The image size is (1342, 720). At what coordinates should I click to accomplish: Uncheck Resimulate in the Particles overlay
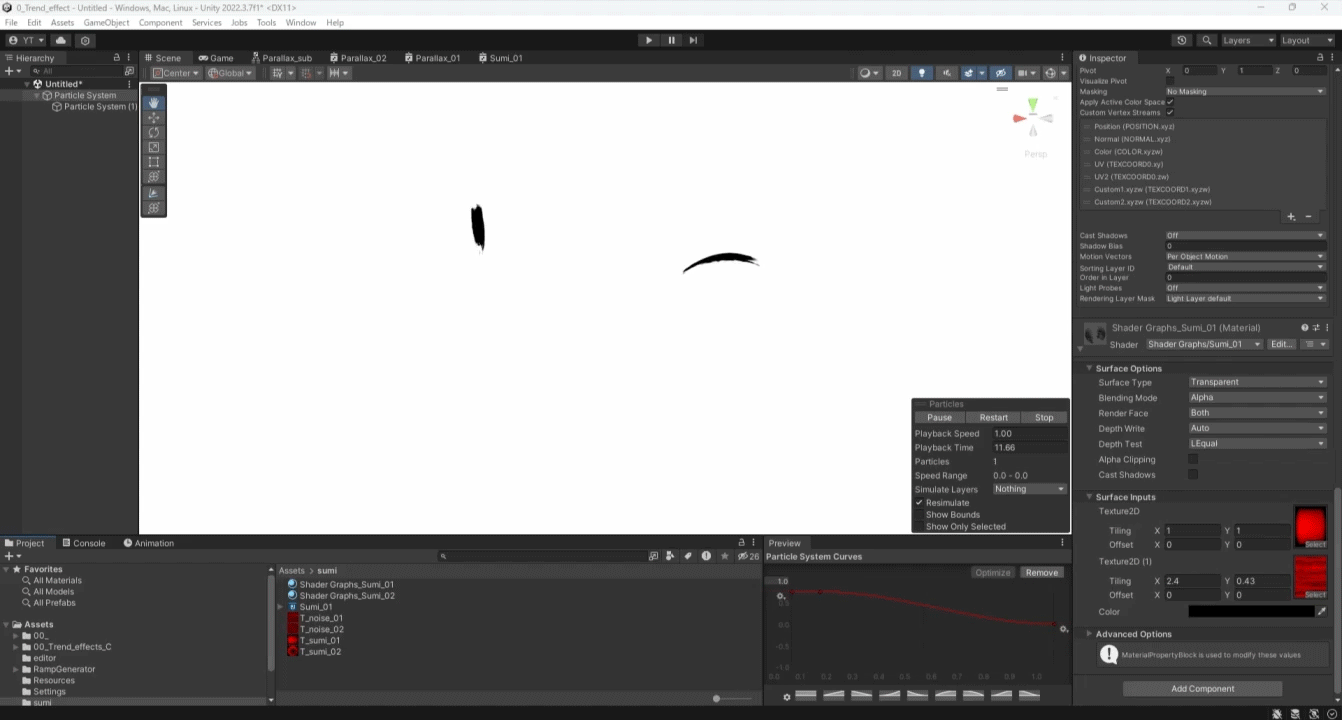pyautogui.click(x=921, y=502)
